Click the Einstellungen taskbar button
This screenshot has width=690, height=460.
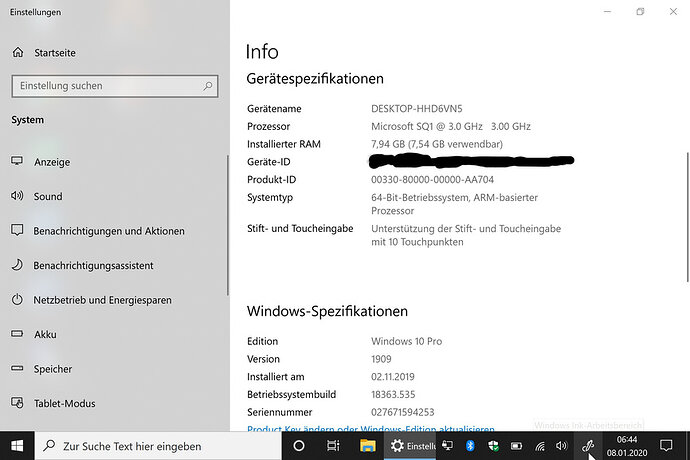pyautogui.click(x=410, y=446)
